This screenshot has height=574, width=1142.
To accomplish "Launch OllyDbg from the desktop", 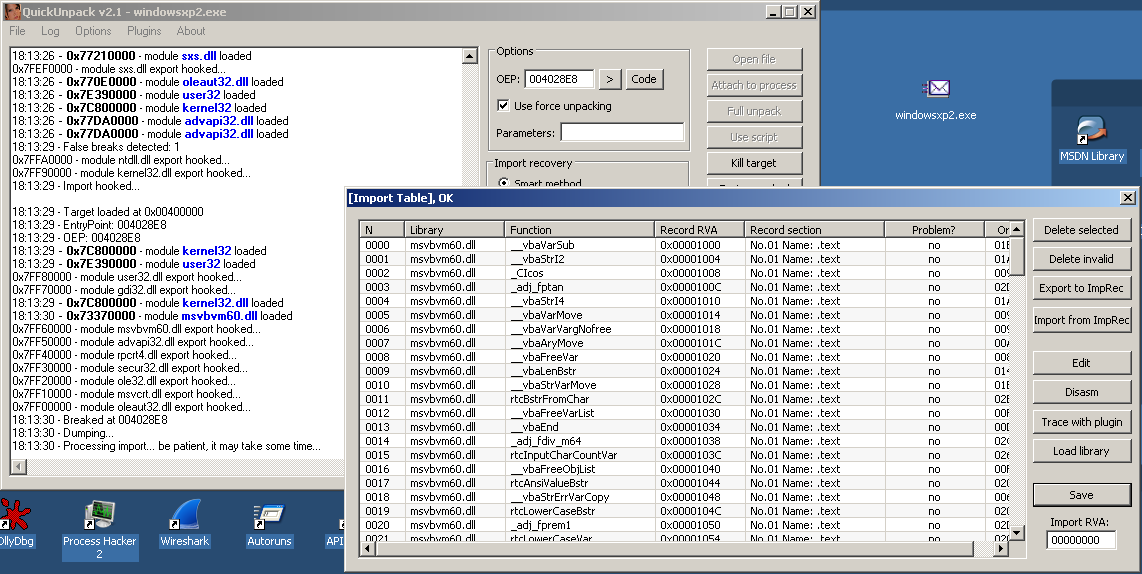I will (x=13, y=517).
